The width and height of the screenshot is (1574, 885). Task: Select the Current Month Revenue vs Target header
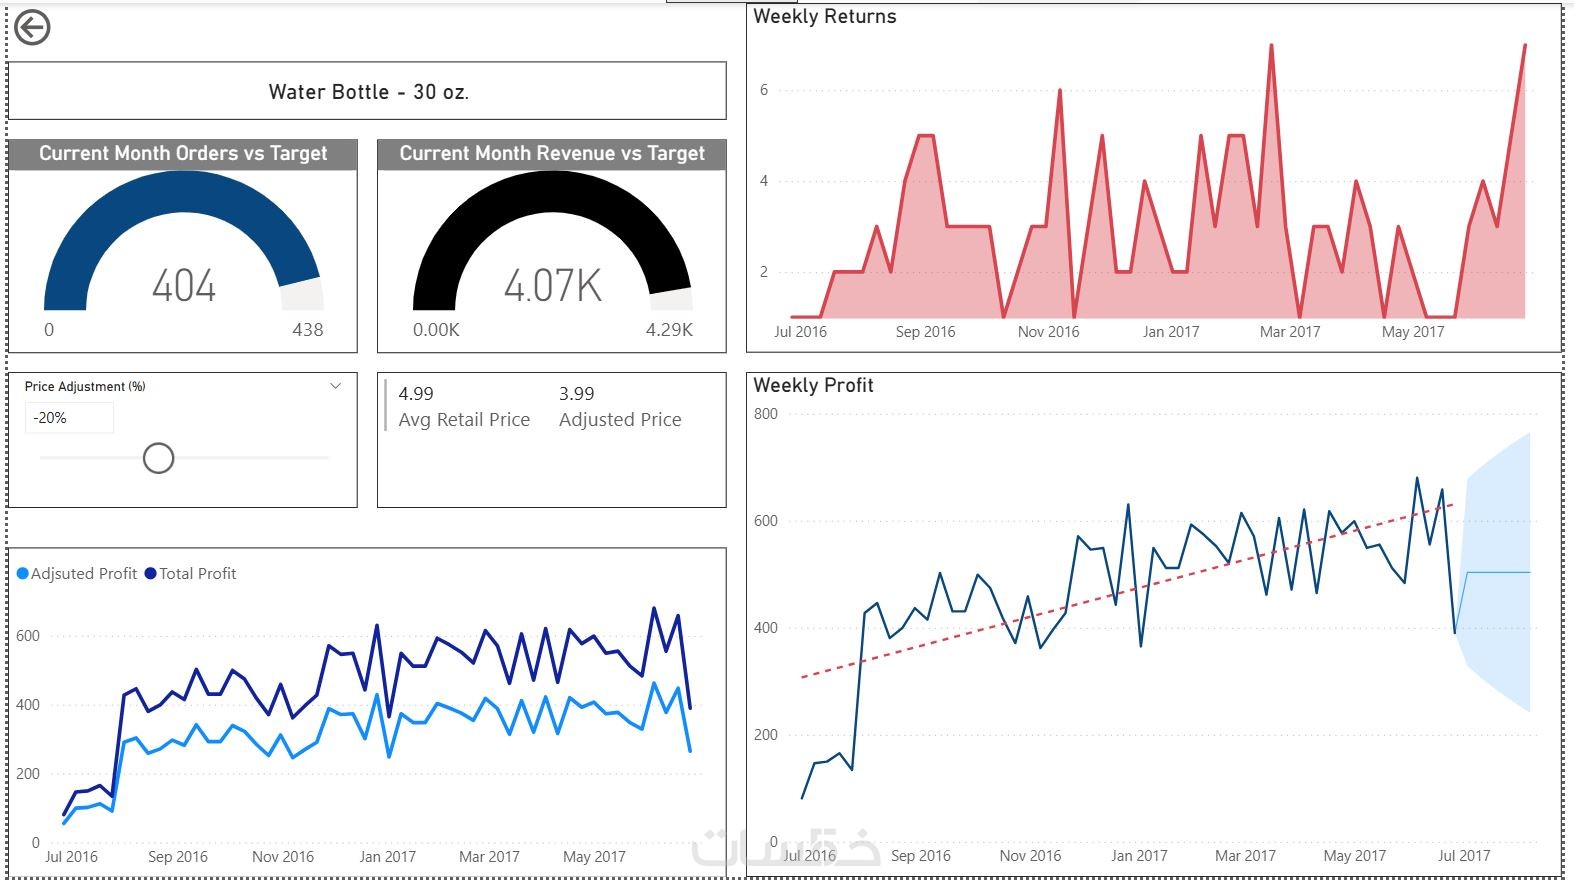click(x=552, y=154)
